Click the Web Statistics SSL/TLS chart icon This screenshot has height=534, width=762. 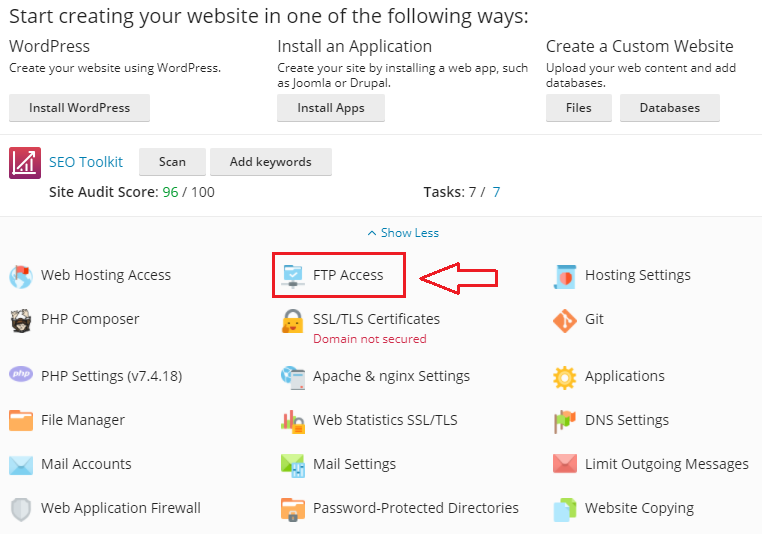(293, 421)
